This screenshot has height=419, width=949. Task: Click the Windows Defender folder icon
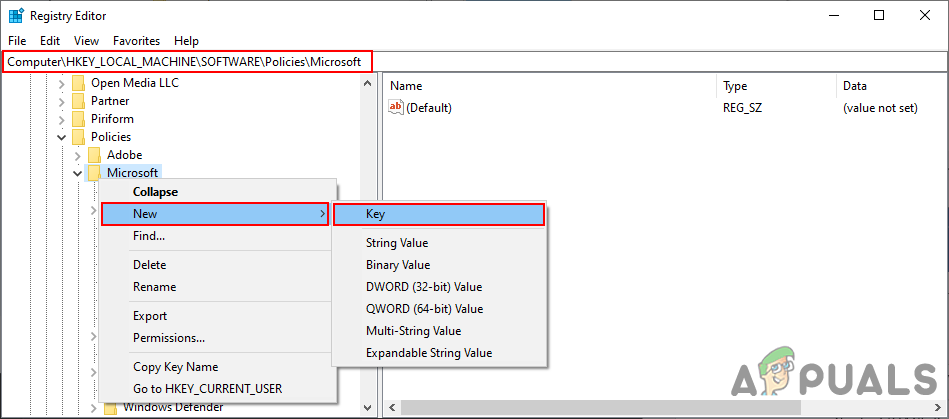(x=110, y=407)
